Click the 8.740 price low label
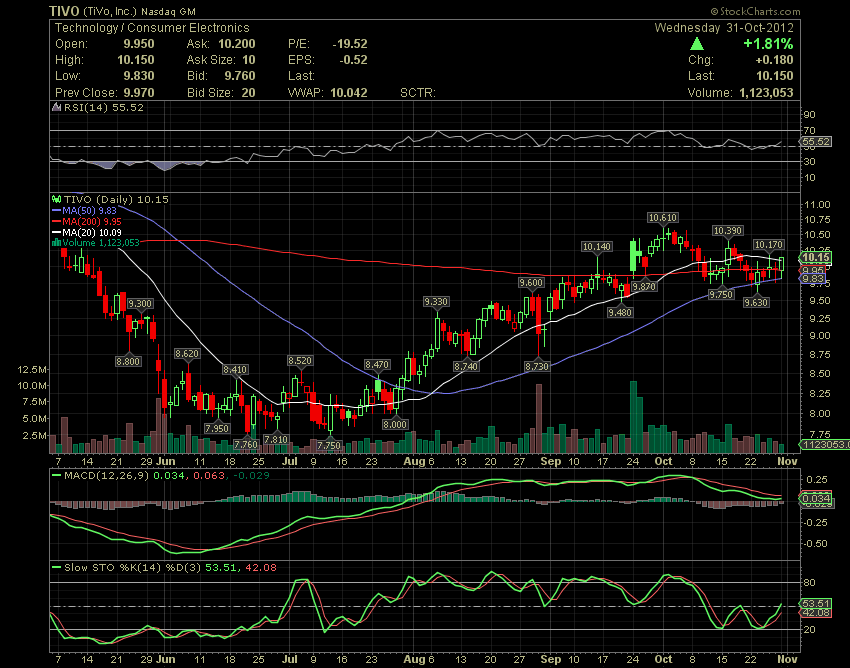Viewport: 850px width, 668px height. coord(466,367)
